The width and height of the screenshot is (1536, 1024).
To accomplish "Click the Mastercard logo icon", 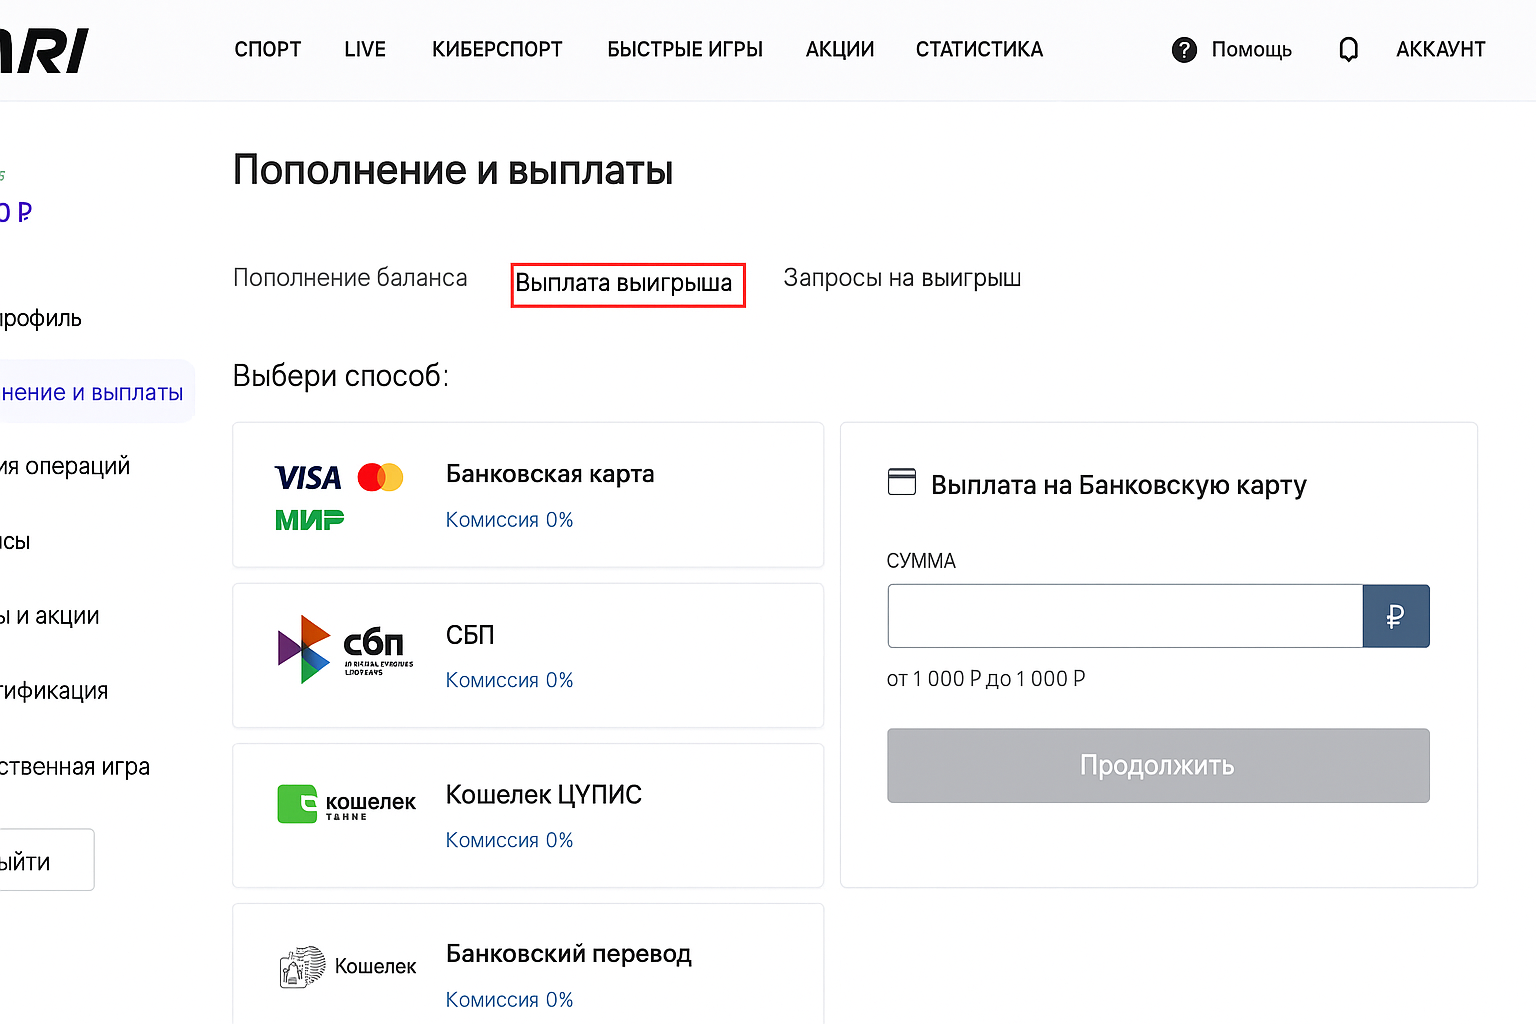I will pyautogui.click(x=380, y=478).
